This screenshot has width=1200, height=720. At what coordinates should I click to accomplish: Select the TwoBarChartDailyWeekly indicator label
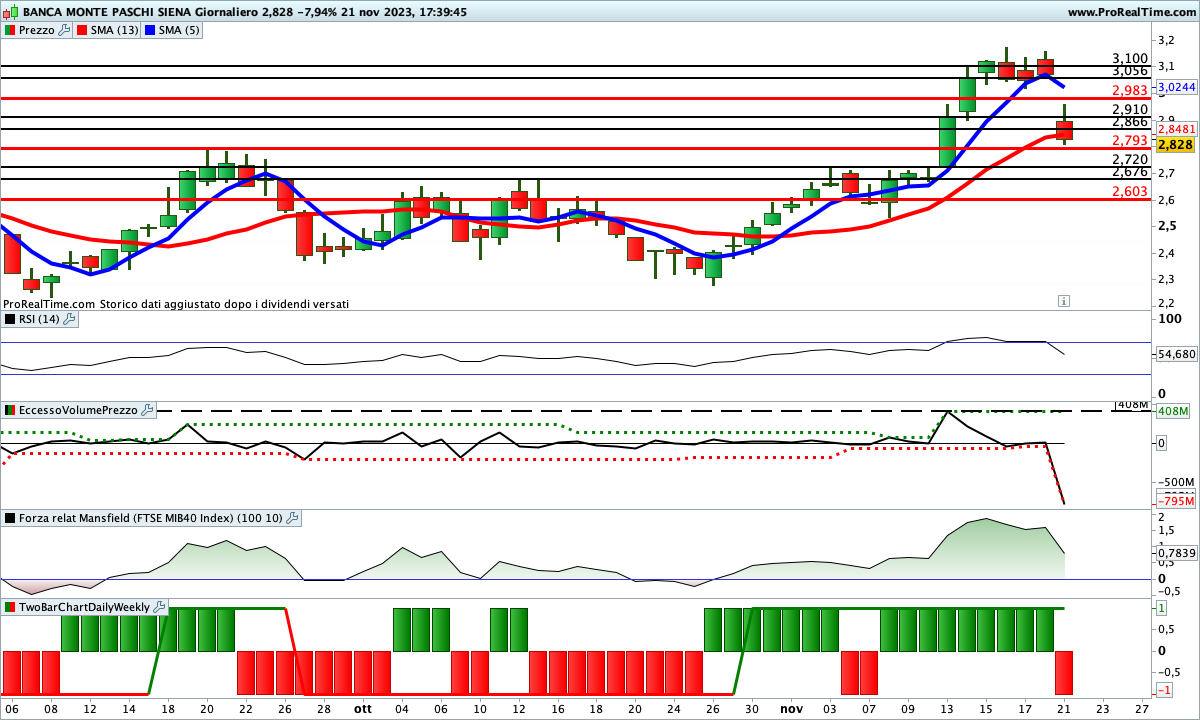pos(84,607)
